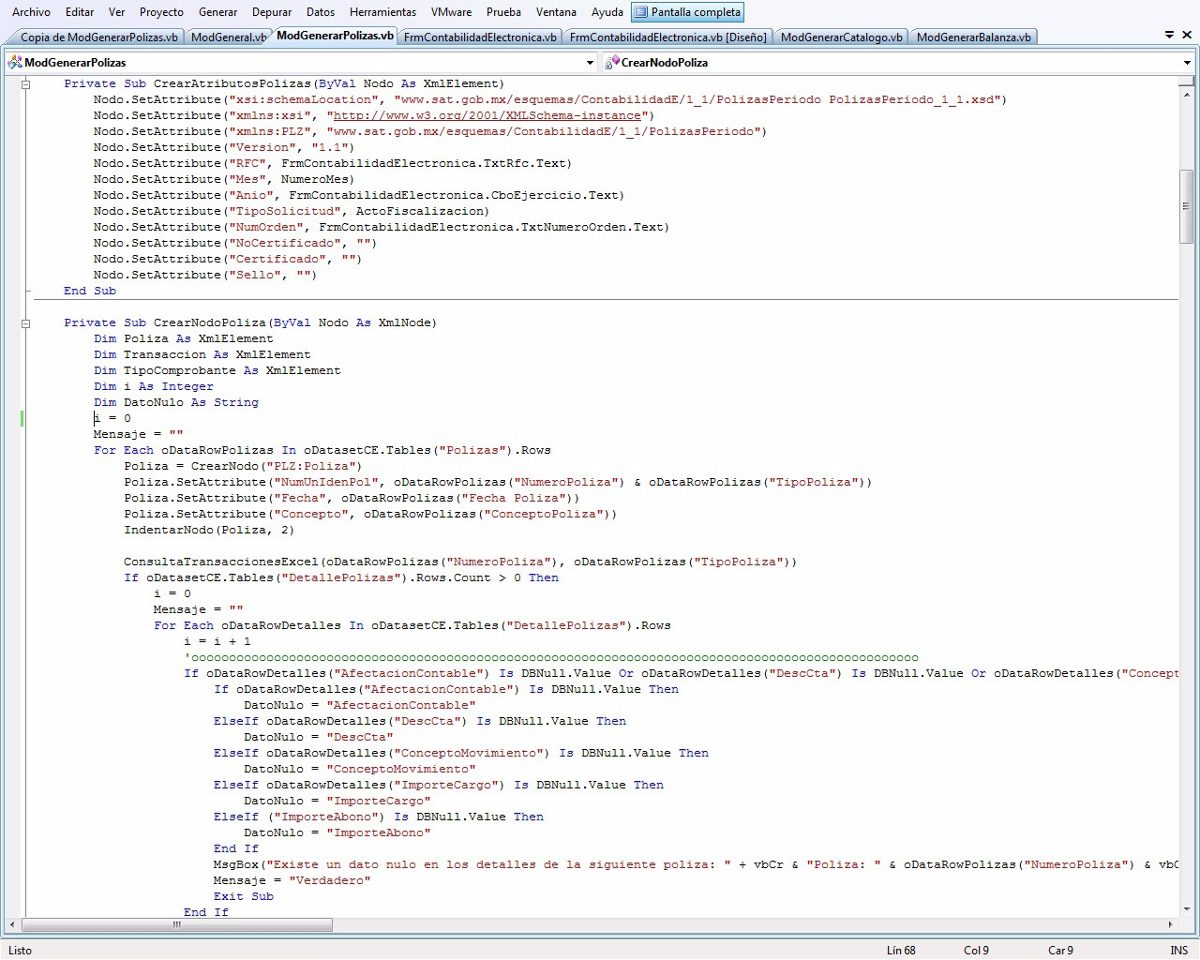The width and height of the screenshot is (1200, 960).
Task: Switch to Copia de ModGenerarPolizas.vb tab
Action: coord(100,37)
